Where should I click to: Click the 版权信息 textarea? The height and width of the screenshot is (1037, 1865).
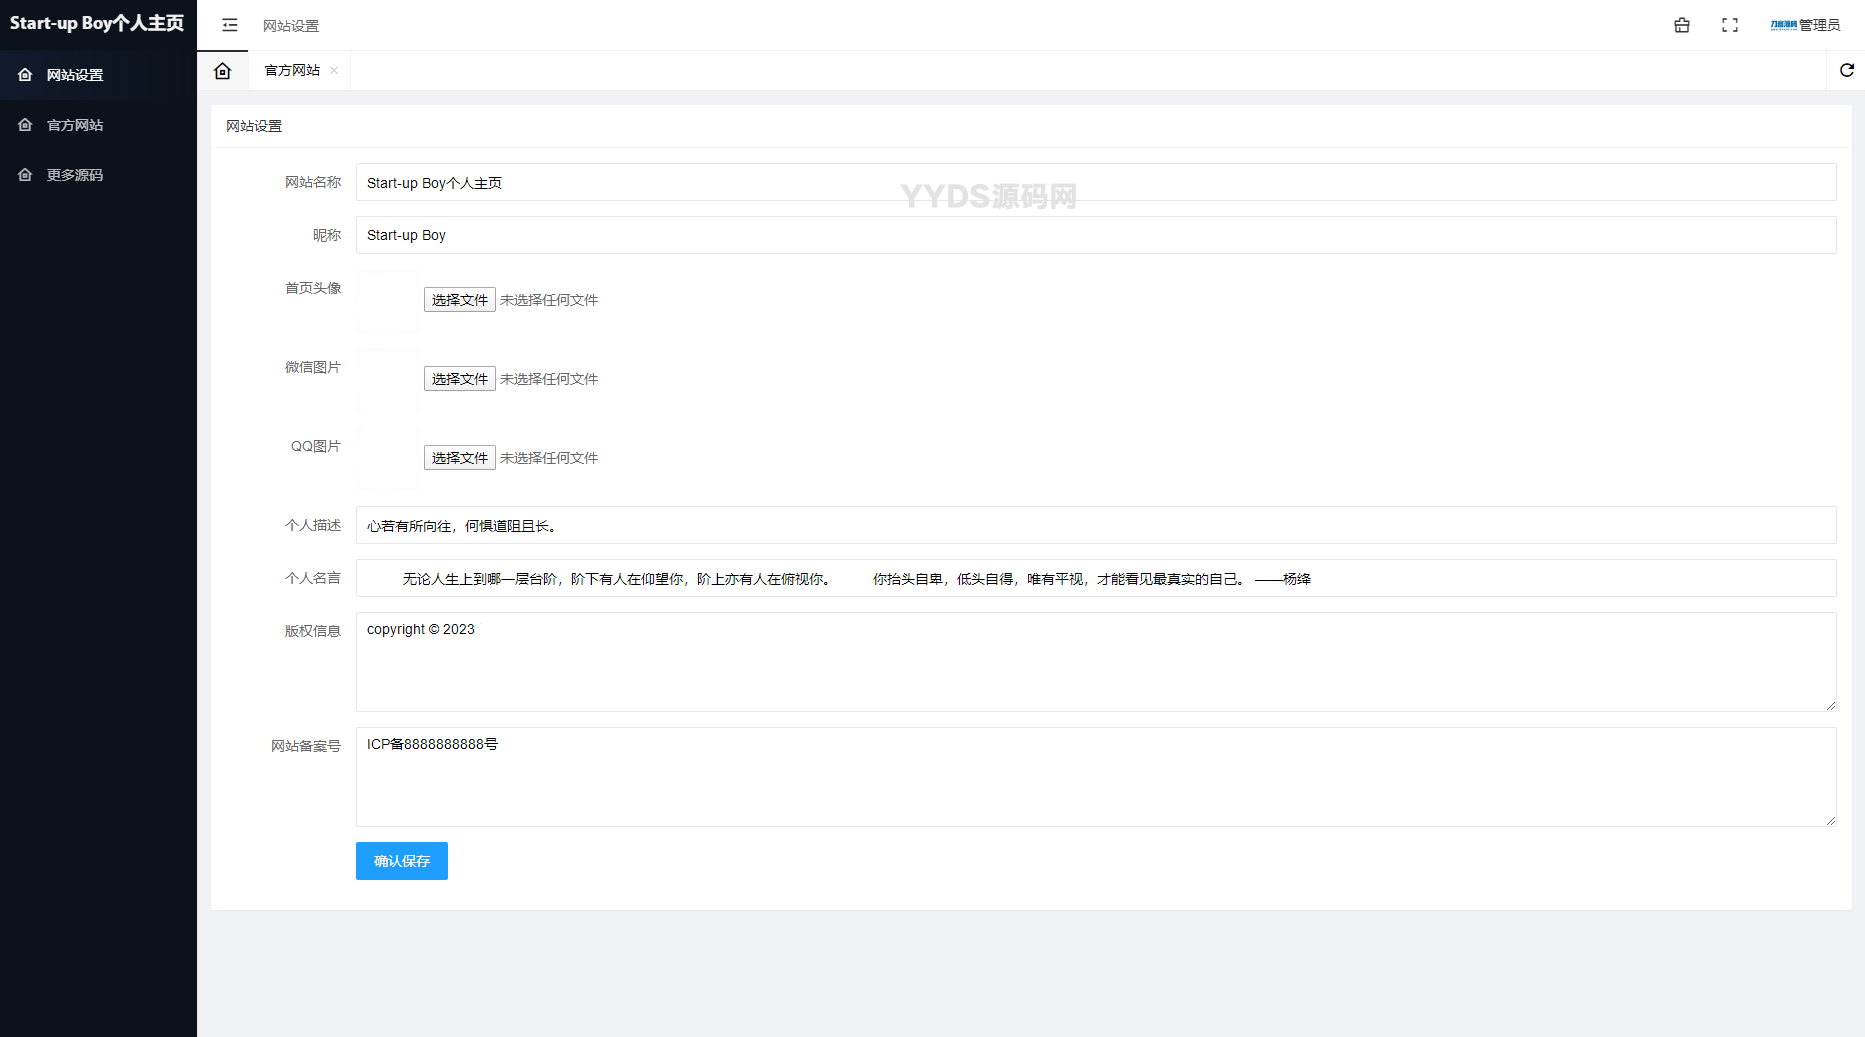(x=1095, y=662)
